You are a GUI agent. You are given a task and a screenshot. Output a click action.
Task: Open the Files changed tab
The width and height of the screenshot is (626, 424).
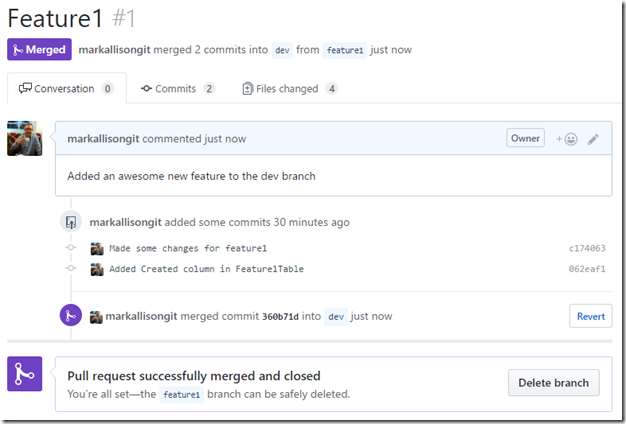click(290, 89)
